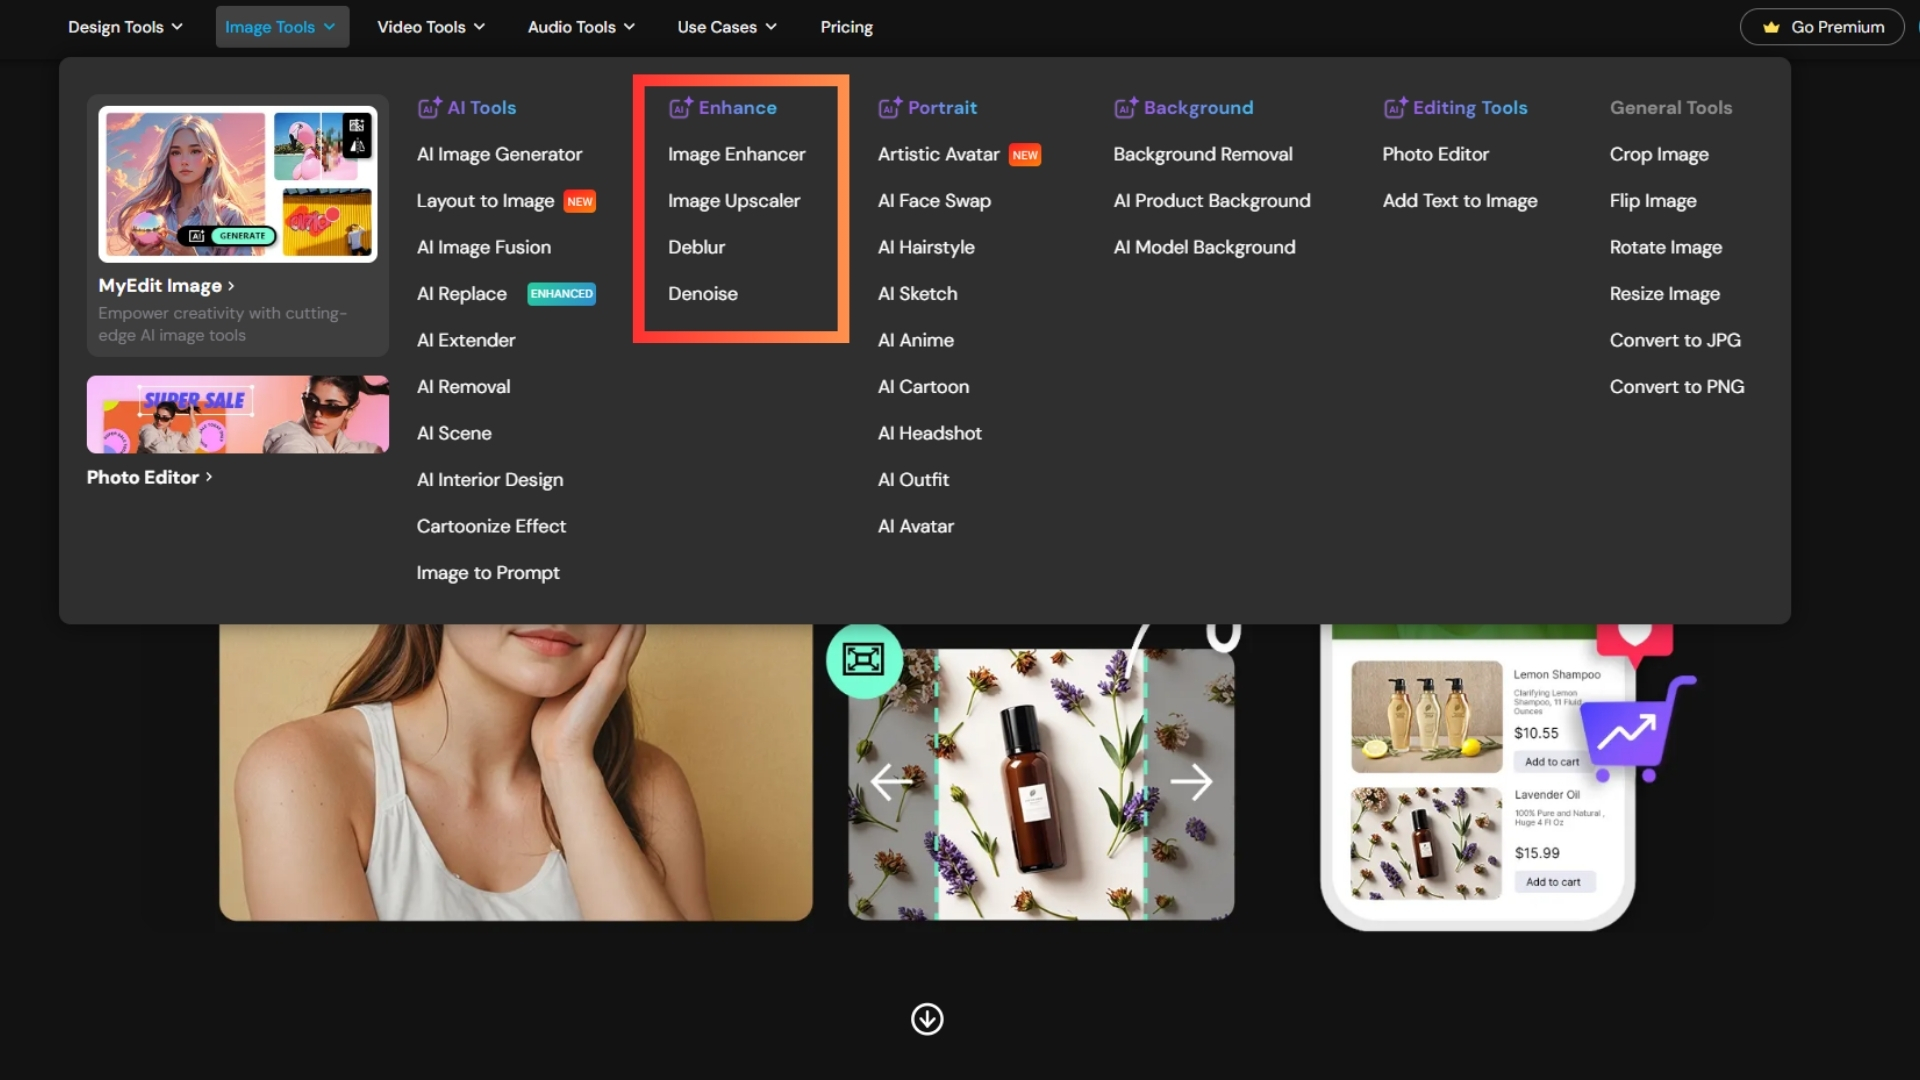This screenshot has height=1080, width=1920.
Task: Click the Go Premium button
Action: [x=1822, y=27]
